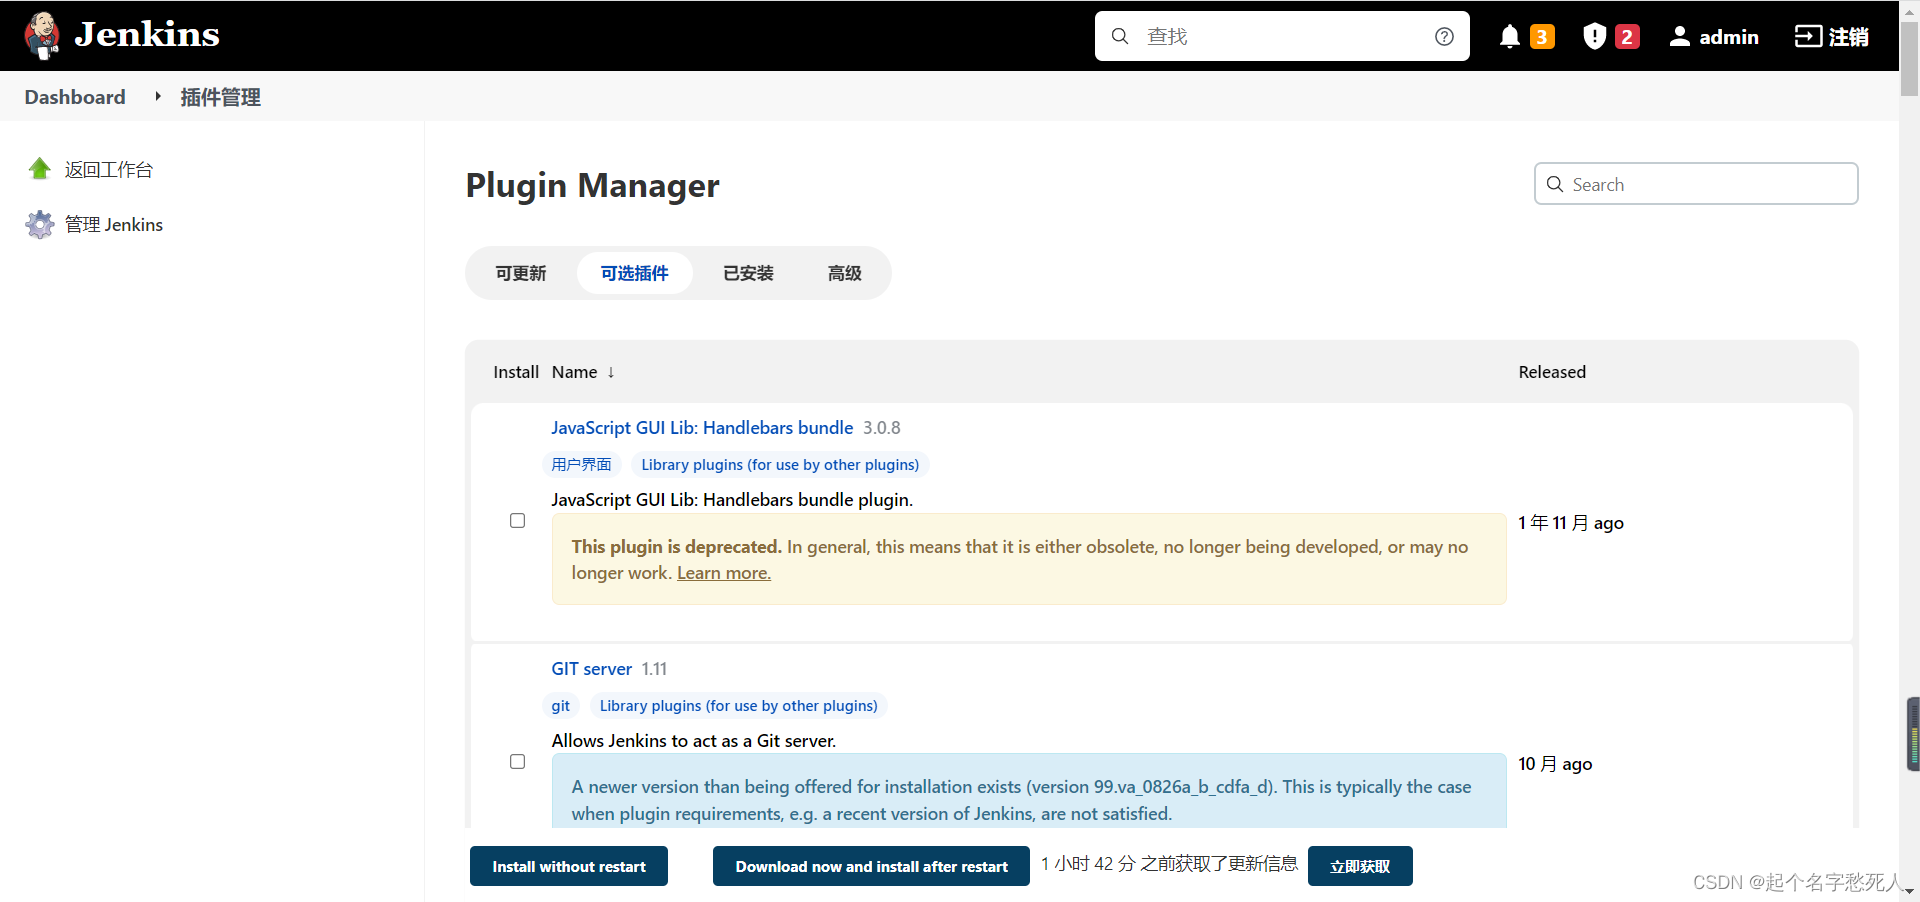Open the 已安装 tab
Screen dimensions: 1920x902
(749, 273)
